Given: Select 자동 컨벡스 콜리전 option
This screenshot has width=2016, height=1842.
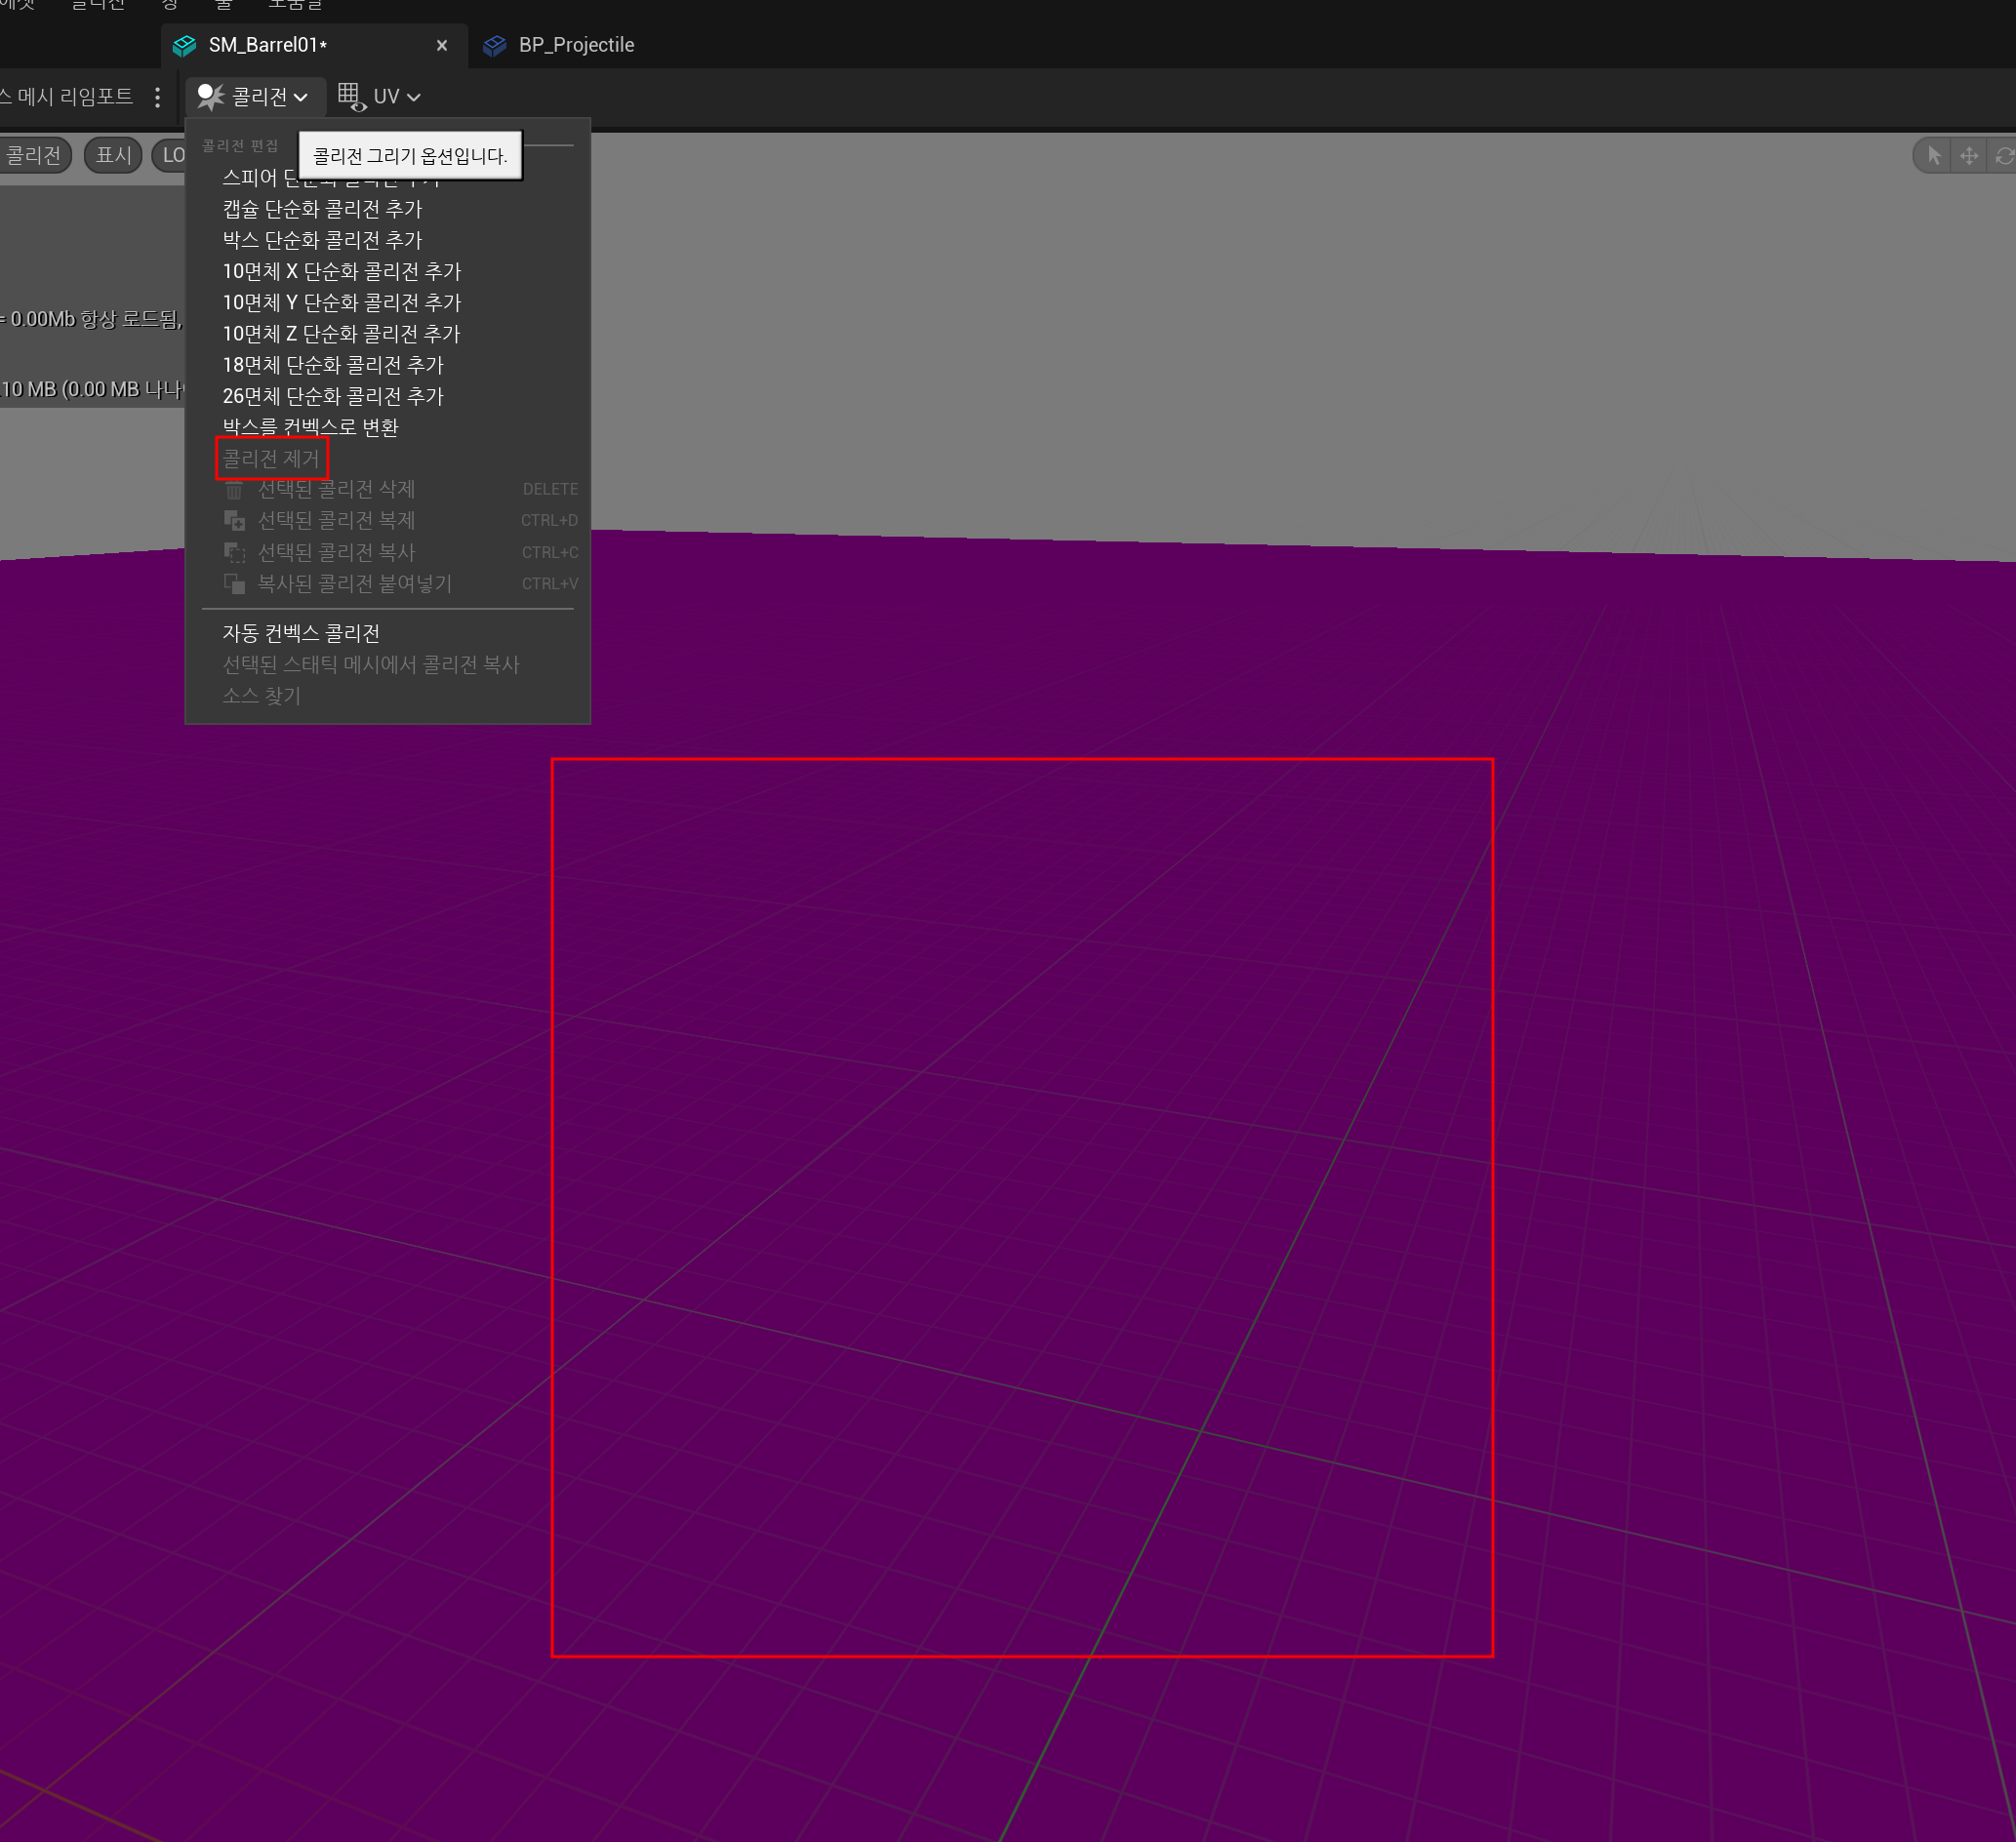Looking at the screenshot, I should 301,633.
